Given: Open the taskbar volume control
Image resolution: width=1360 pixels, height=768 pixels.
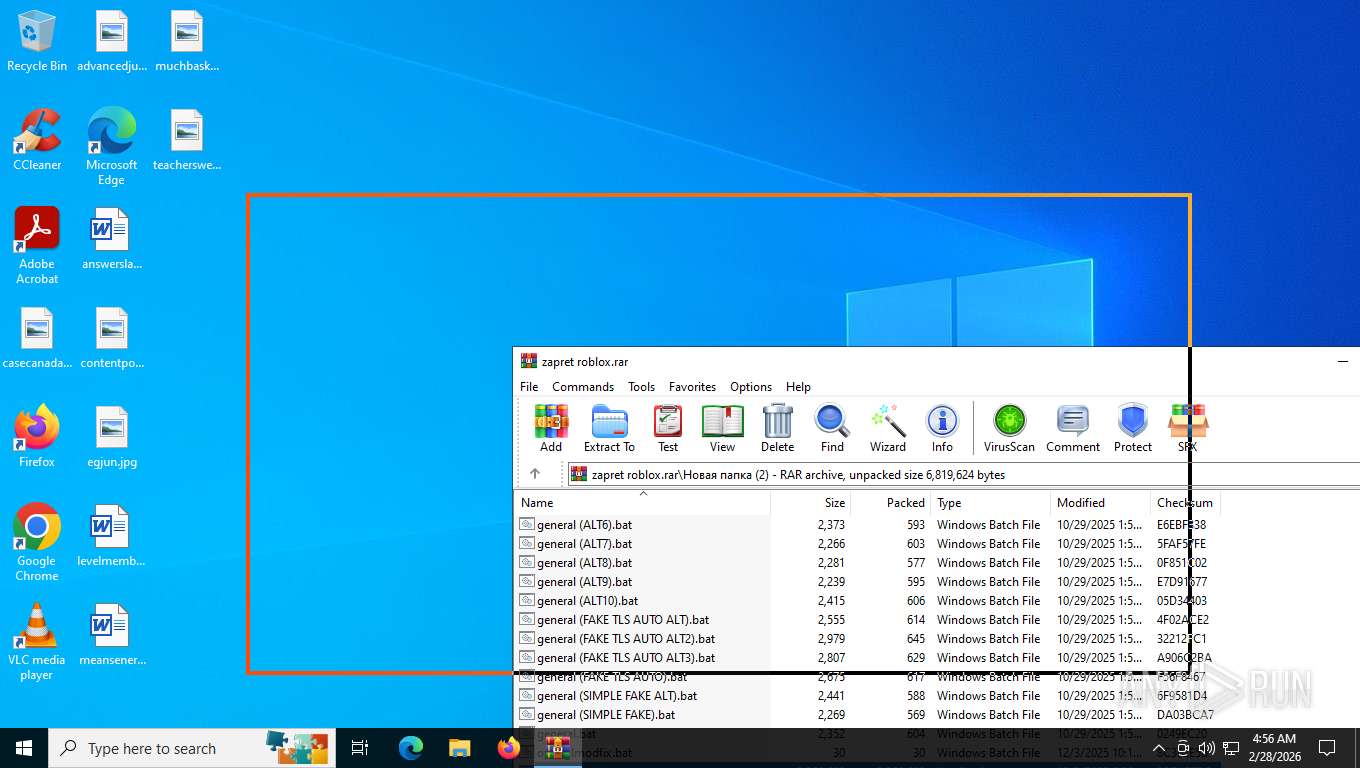Looking at the screenshot, I should [1206, 748].
